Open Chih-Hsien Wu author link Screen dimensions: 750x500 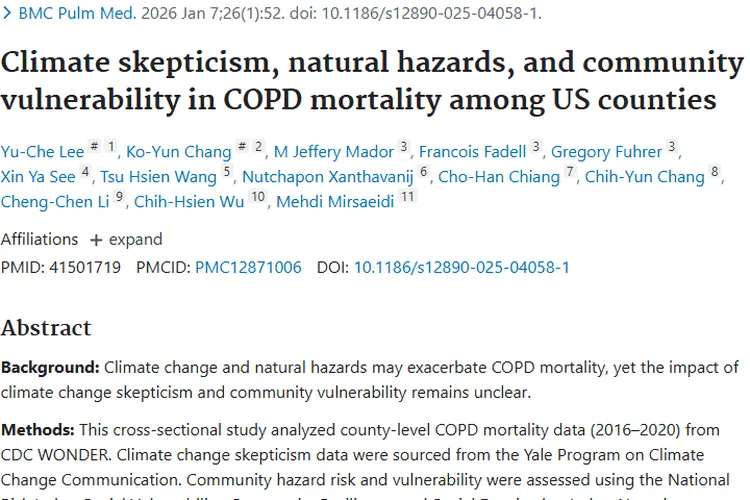coord(189,201)
